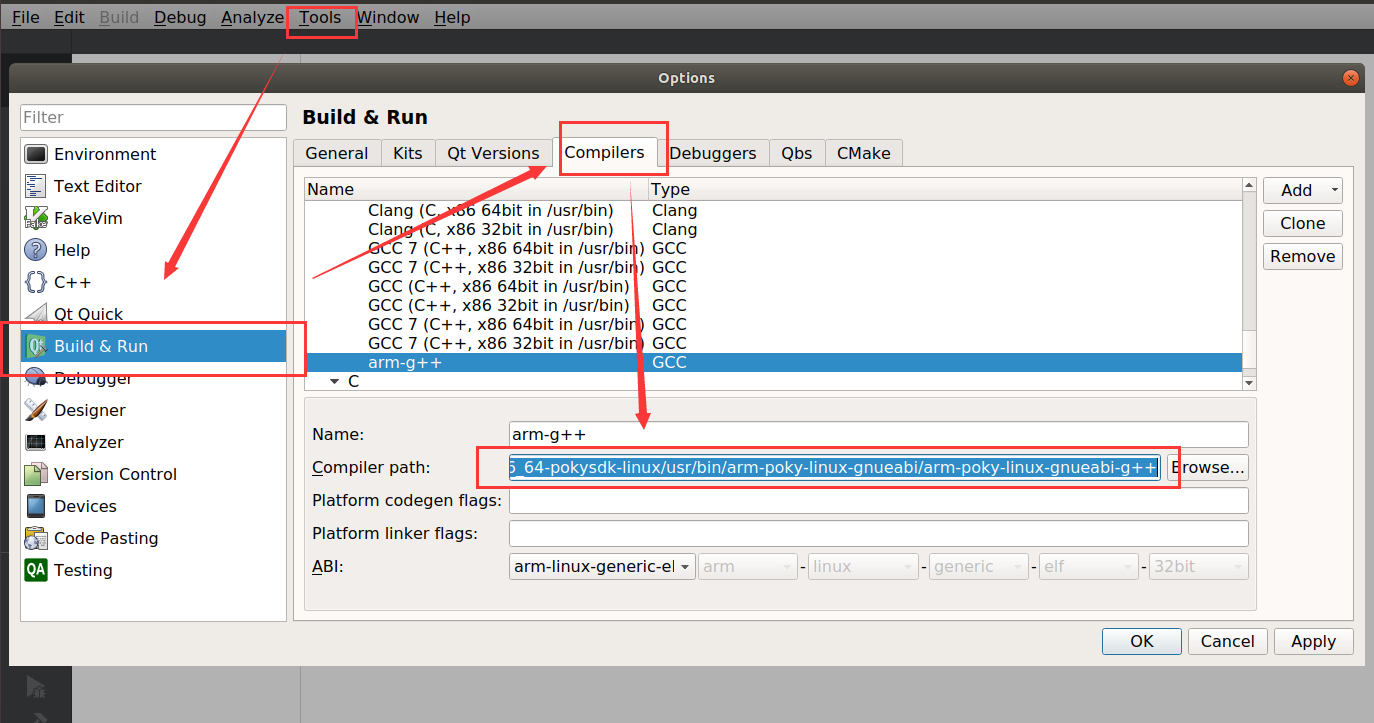Open the Tools menu

(320, 17)
